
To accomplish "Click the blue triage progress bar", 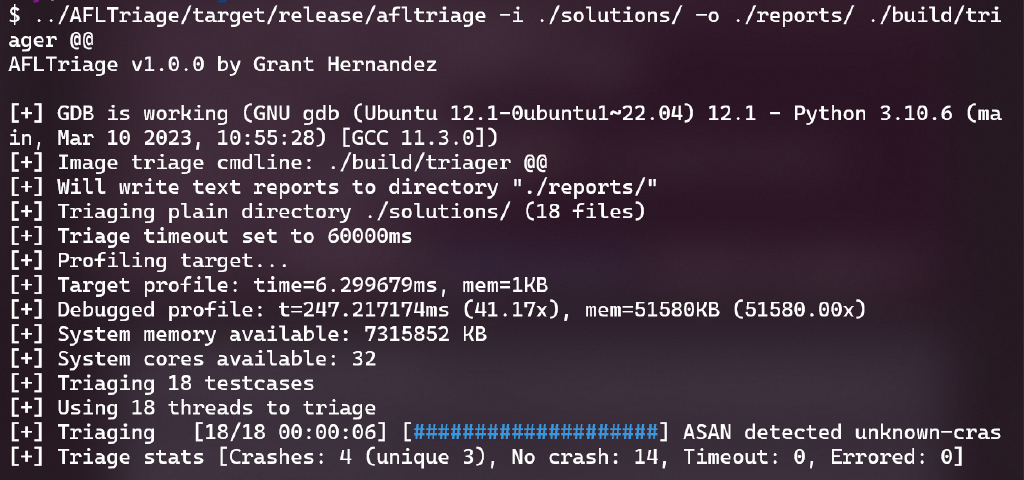I will (536, 432).
